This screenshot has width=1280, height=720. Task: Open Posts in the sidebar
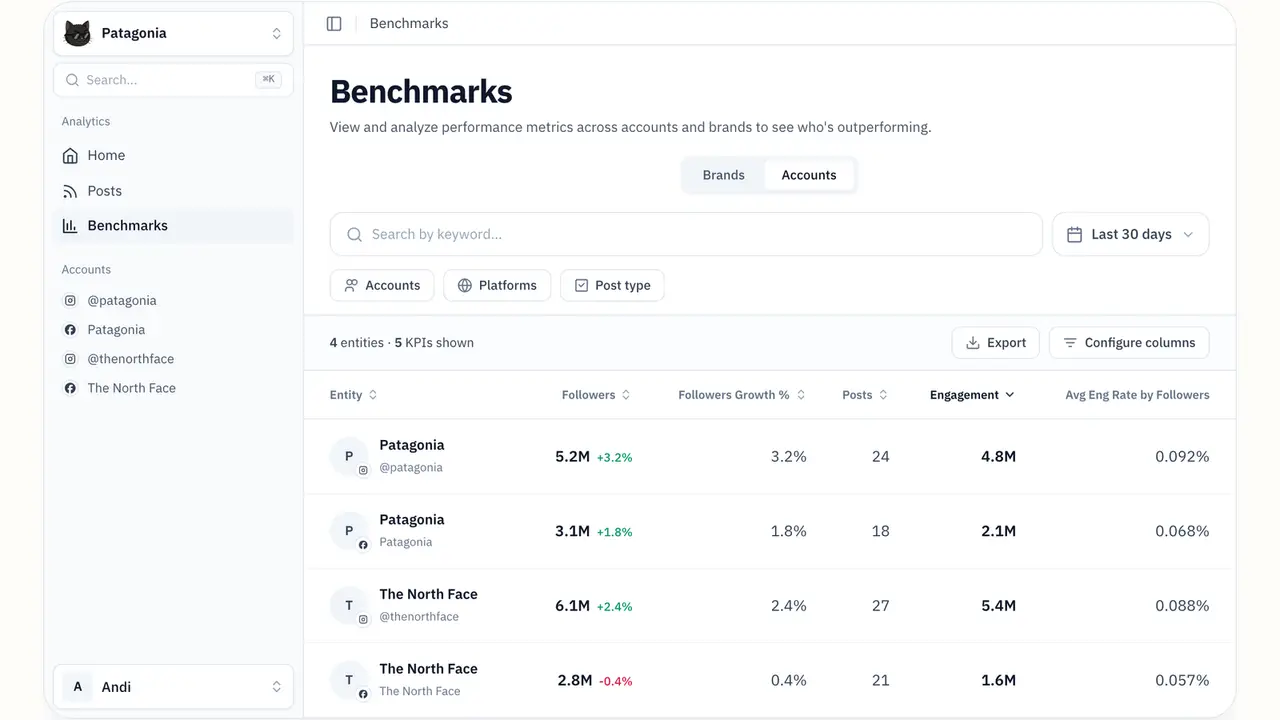click(x=173, y=191)
